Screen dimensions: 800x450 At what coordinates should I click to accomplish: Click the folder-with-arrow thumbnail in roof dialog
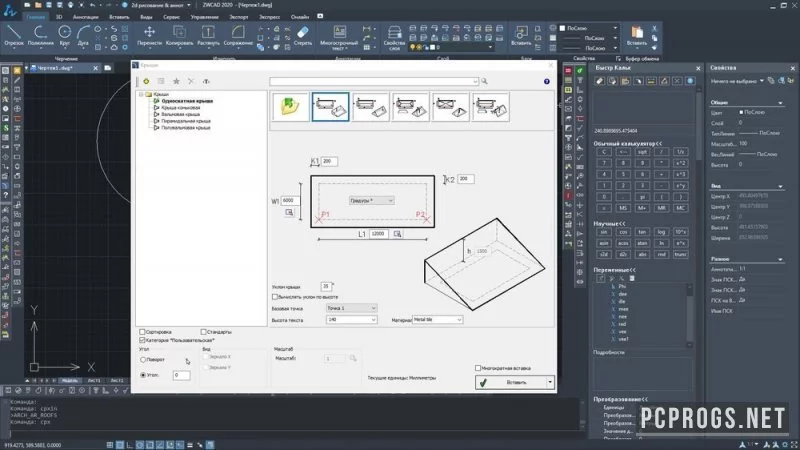click(290, 107)
